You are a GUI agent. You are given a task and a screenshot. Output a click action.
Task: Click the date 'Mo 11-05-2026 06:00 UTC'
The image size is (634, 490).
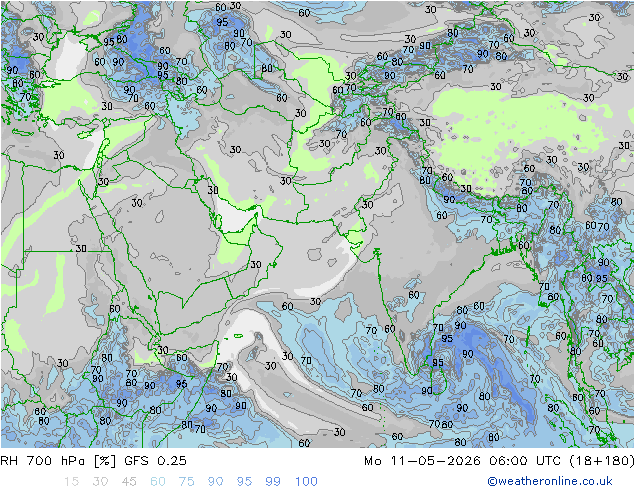[x=462, y=461]
